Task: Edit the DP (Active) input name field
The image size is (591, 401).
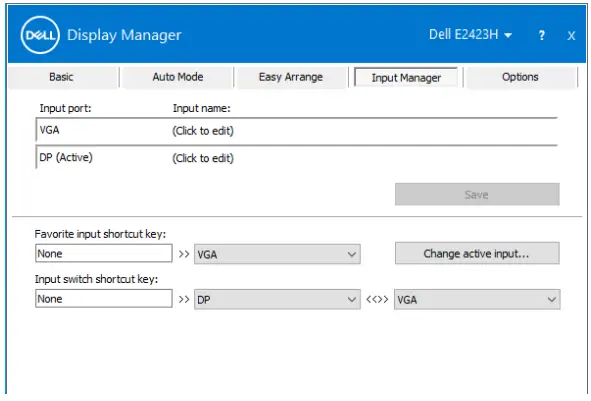Action: click(x=203, y=158)
